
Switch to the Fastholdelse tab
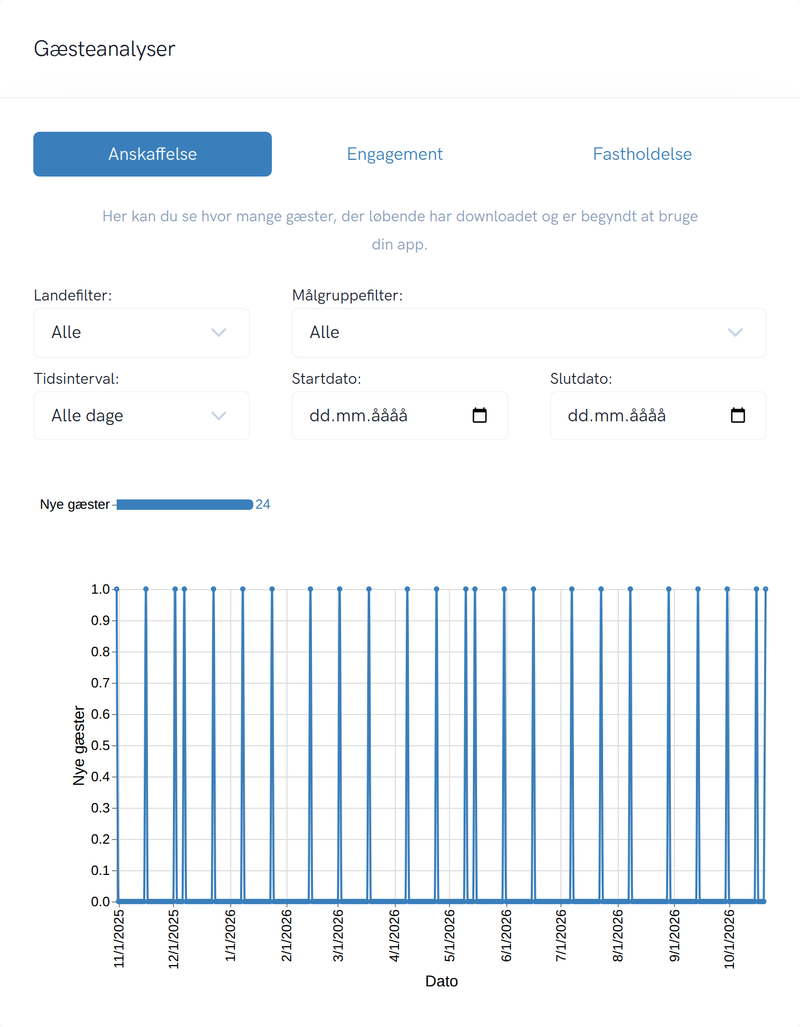coord(642,154)
